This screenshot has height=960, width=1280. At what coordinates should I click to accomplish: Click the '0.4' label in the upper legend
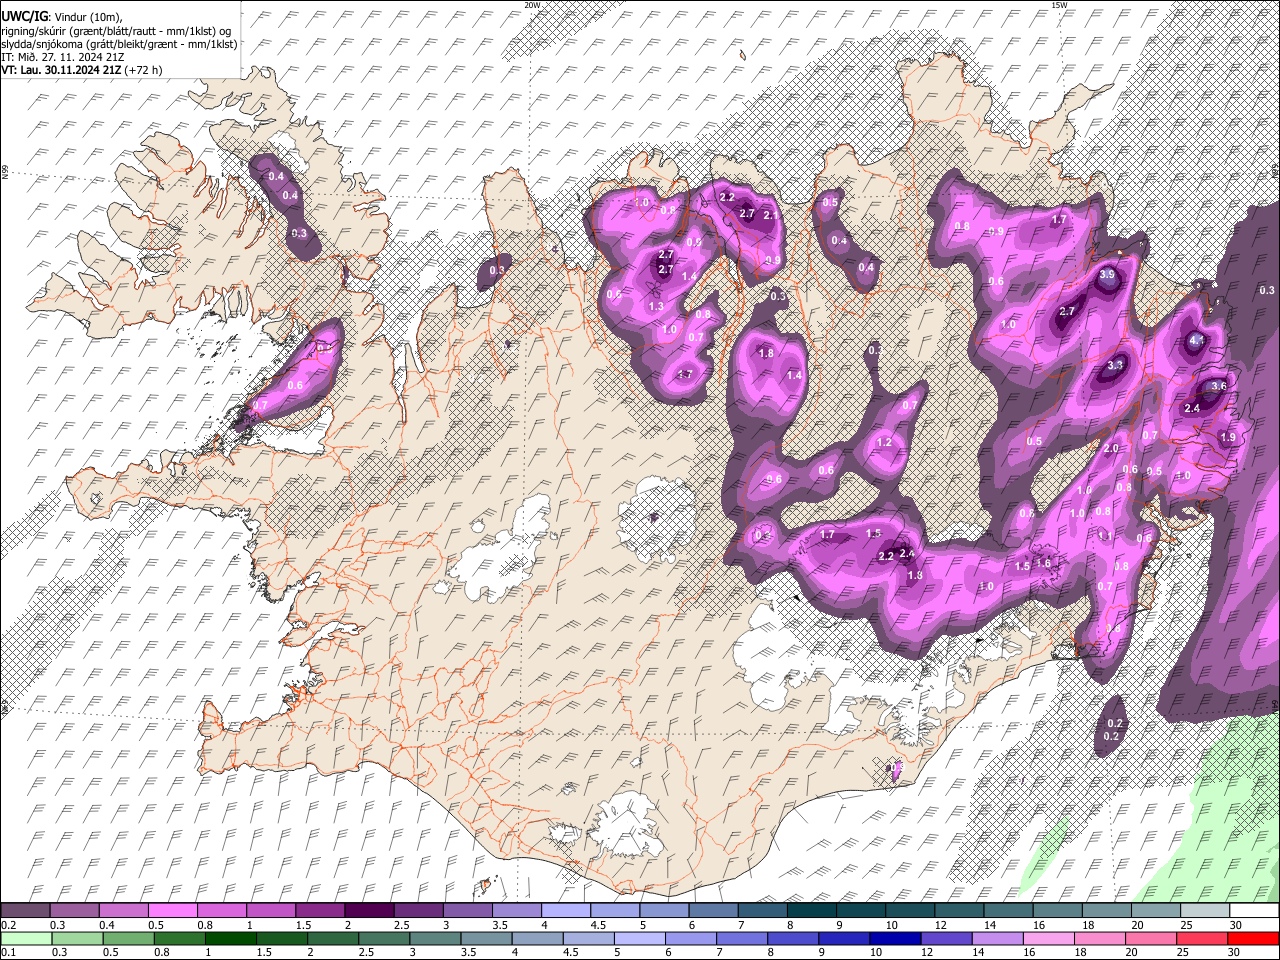[107, 925]
